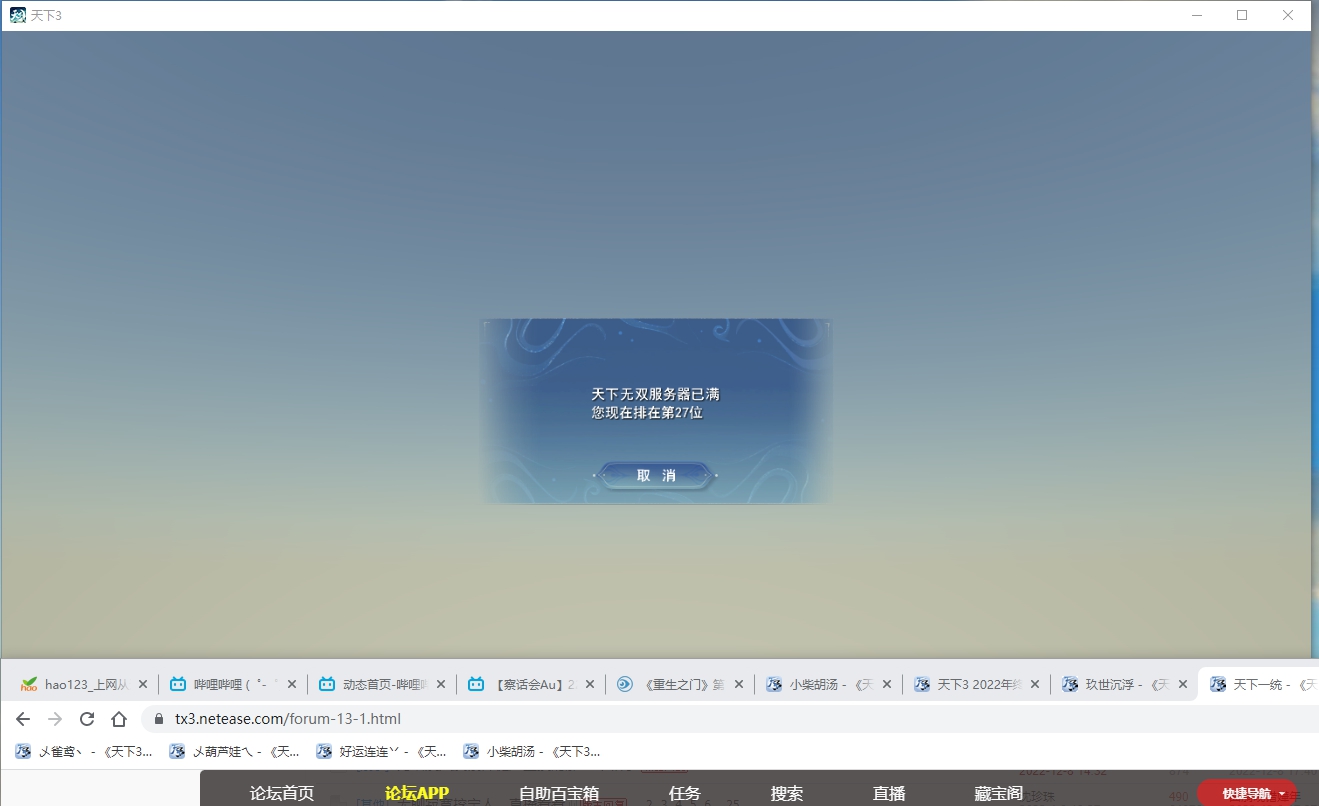1319x806 pixels.
Task: Close the 《重生之门》 browser tab
Action: [739, 685]
